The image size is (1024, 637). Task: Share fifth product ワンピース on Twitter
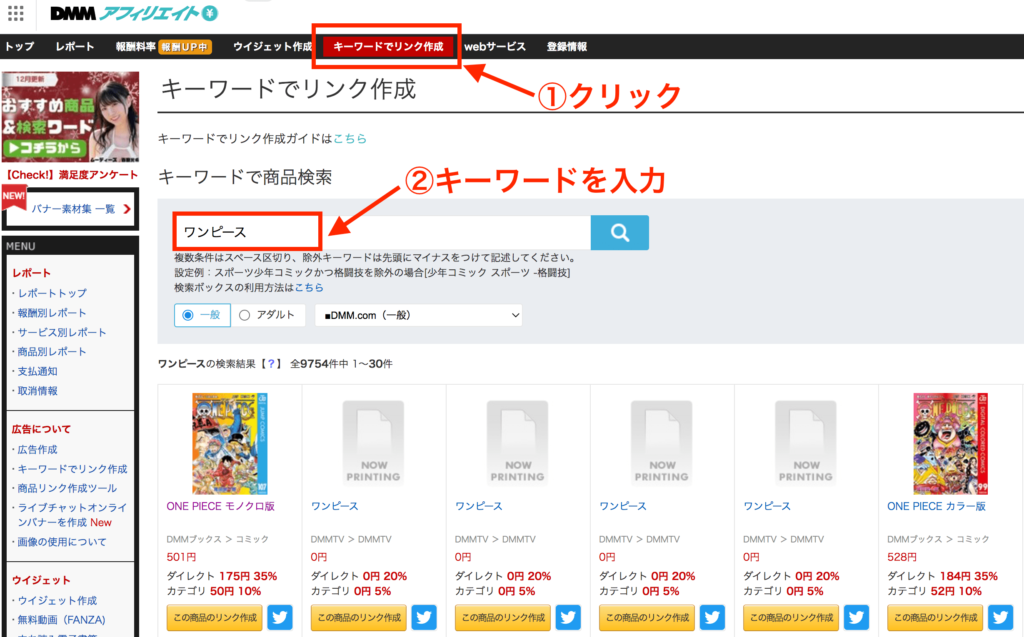tap(856, 617)
